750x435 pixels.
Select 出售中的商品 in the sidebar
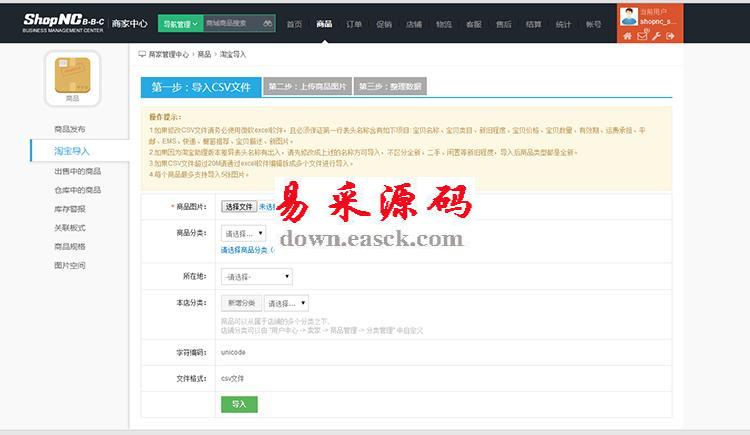click(77, 171)
